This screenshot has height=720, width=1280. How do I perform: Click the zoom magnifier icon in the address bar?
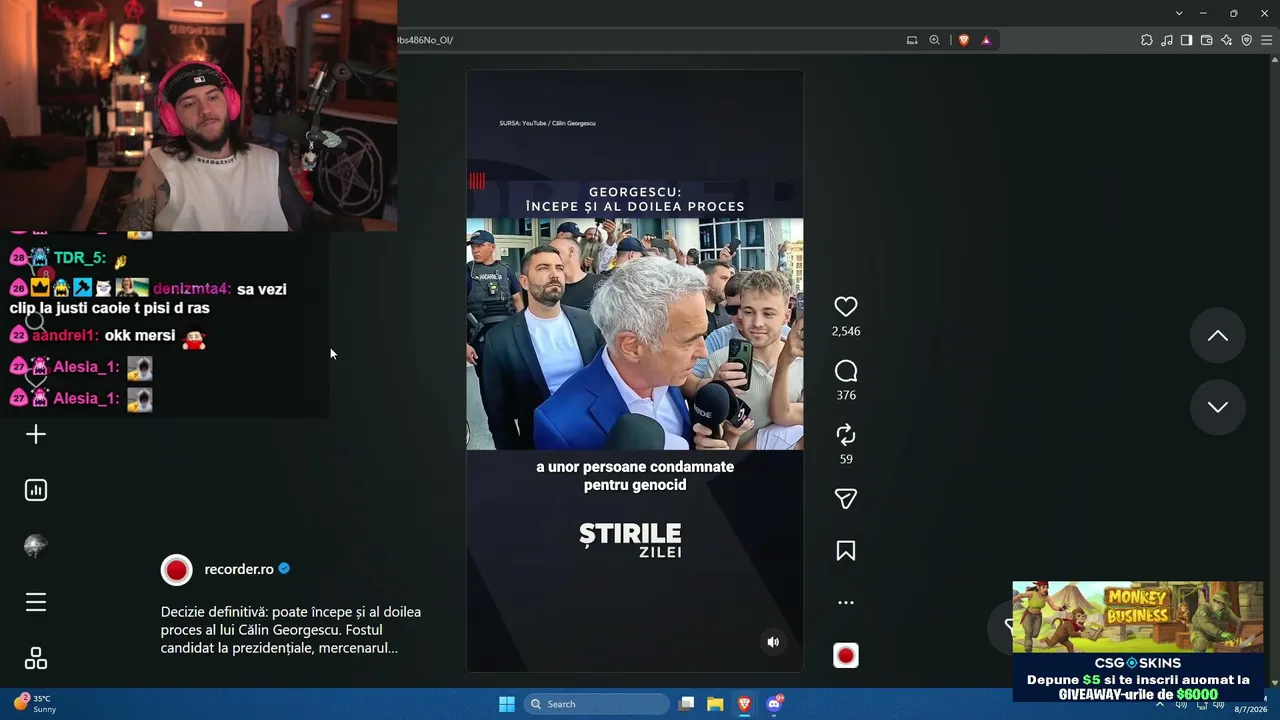click(935, 40)
